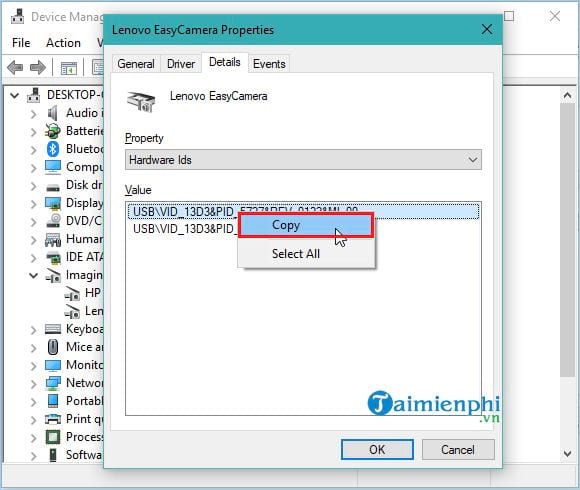Click the Cancel button
Viewport: 580px width, 490px height.
coord(458,449)
